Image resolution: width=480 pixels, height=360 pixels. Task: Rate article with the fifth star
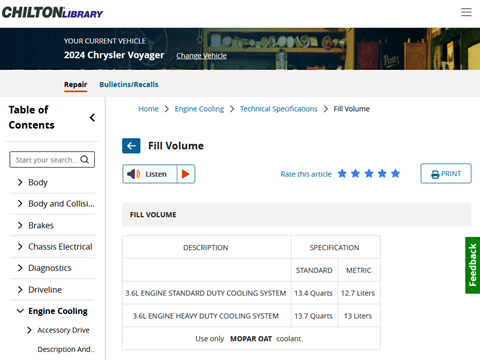point(395,174)
